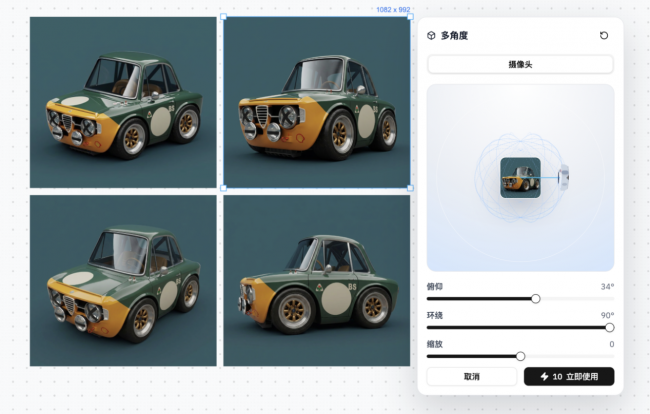
Task: Click the 90° orbit value
Action: pos(607,315)
